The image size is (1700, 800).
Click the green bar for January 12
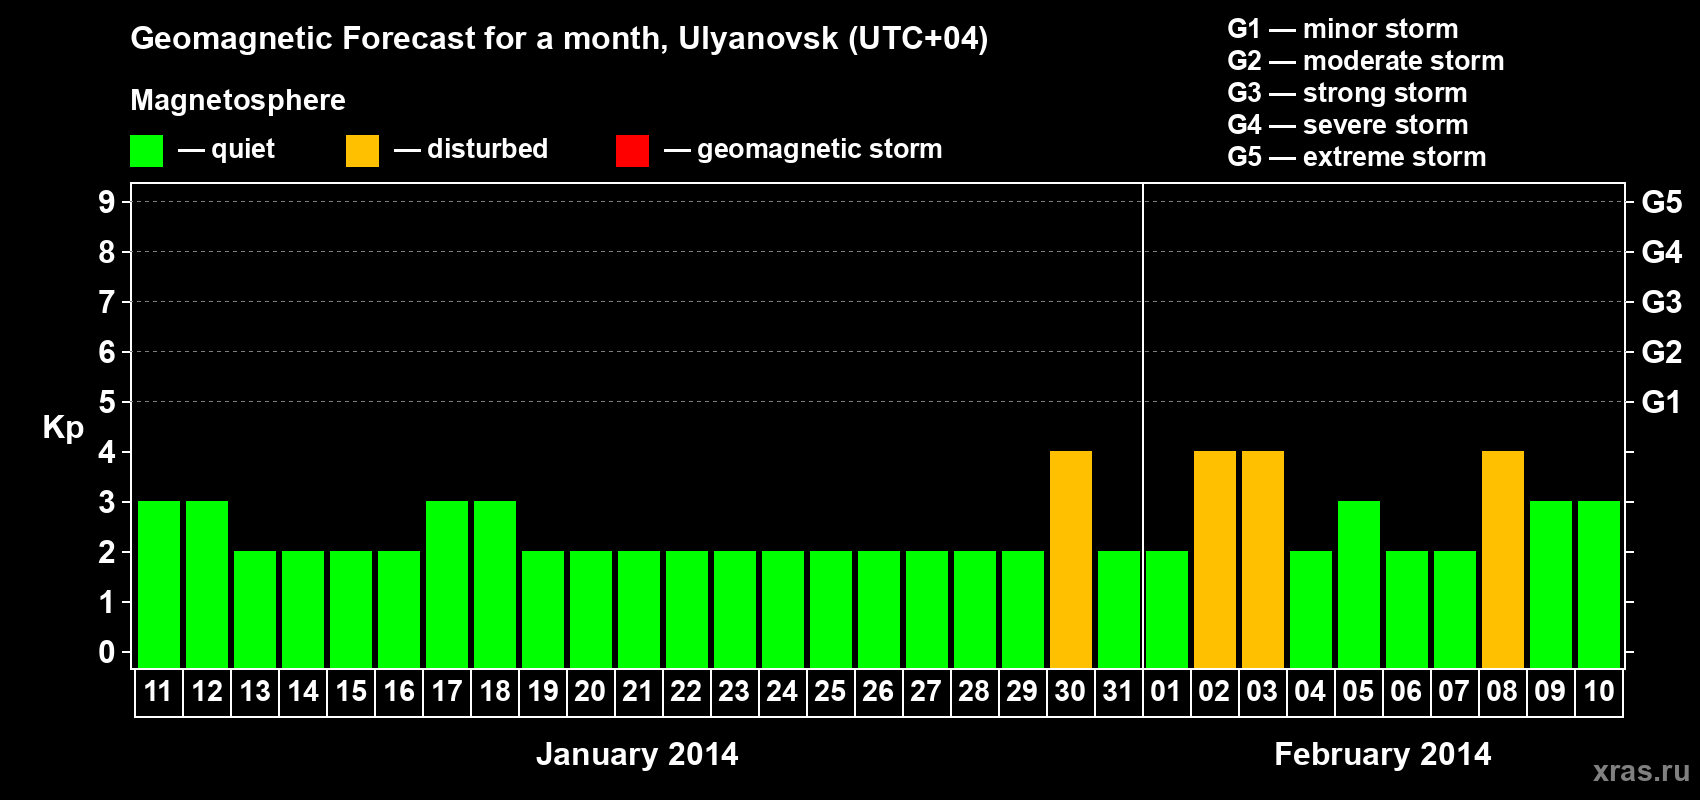tap(207, 584)
